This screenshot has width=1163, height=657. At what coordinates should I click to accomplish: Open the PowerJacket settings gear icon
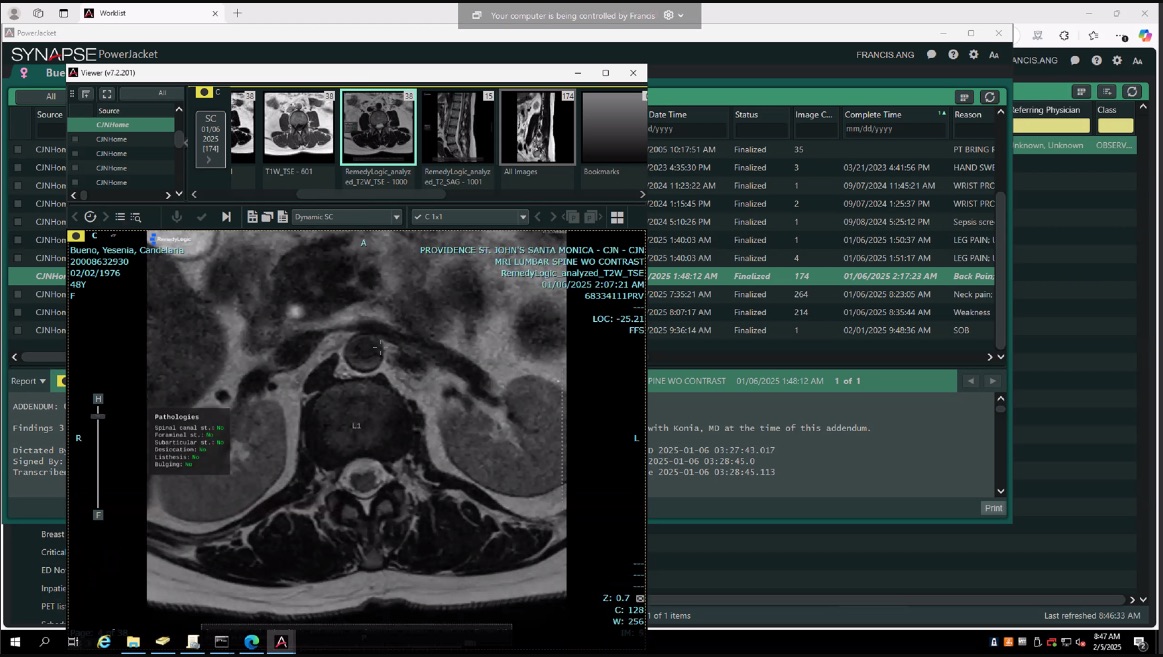click(x=974, y=54)
